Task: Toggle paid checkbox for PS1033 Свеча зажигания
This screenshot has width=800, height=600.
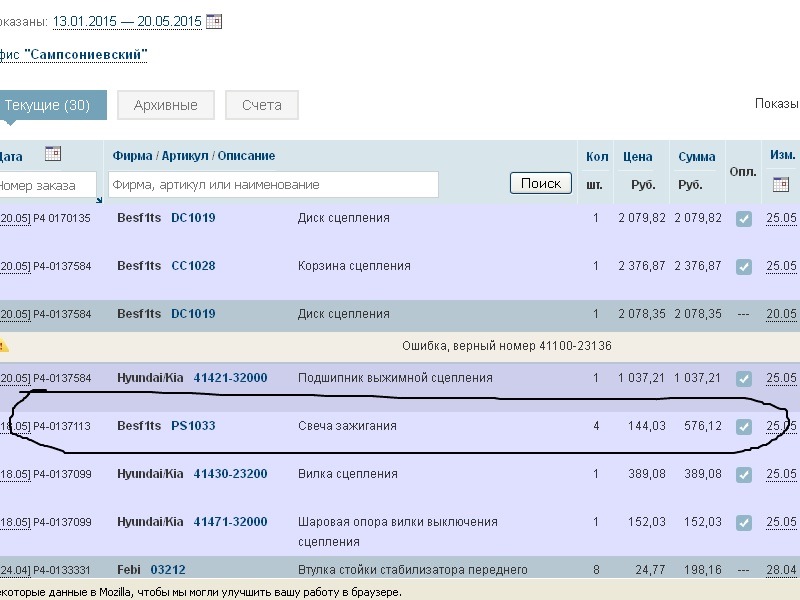Action: 743,427
